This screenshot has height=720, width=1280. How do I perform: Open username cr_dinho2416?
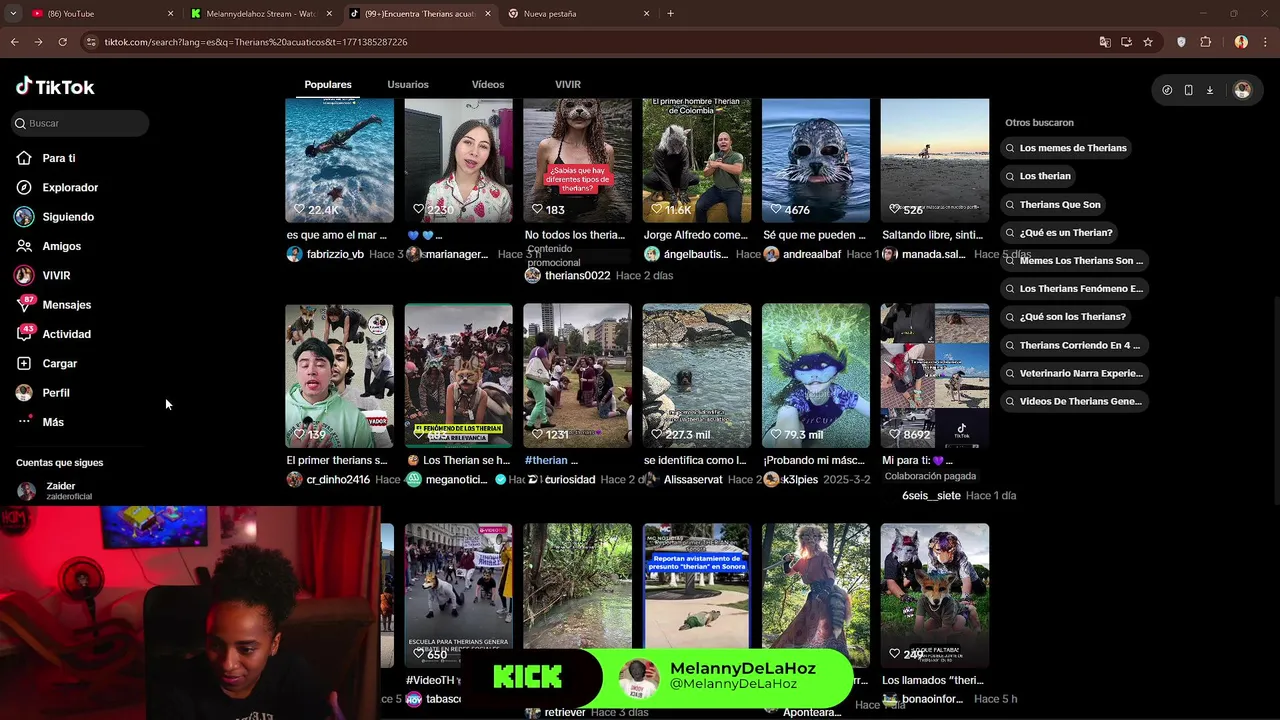[x=338, y=480]
